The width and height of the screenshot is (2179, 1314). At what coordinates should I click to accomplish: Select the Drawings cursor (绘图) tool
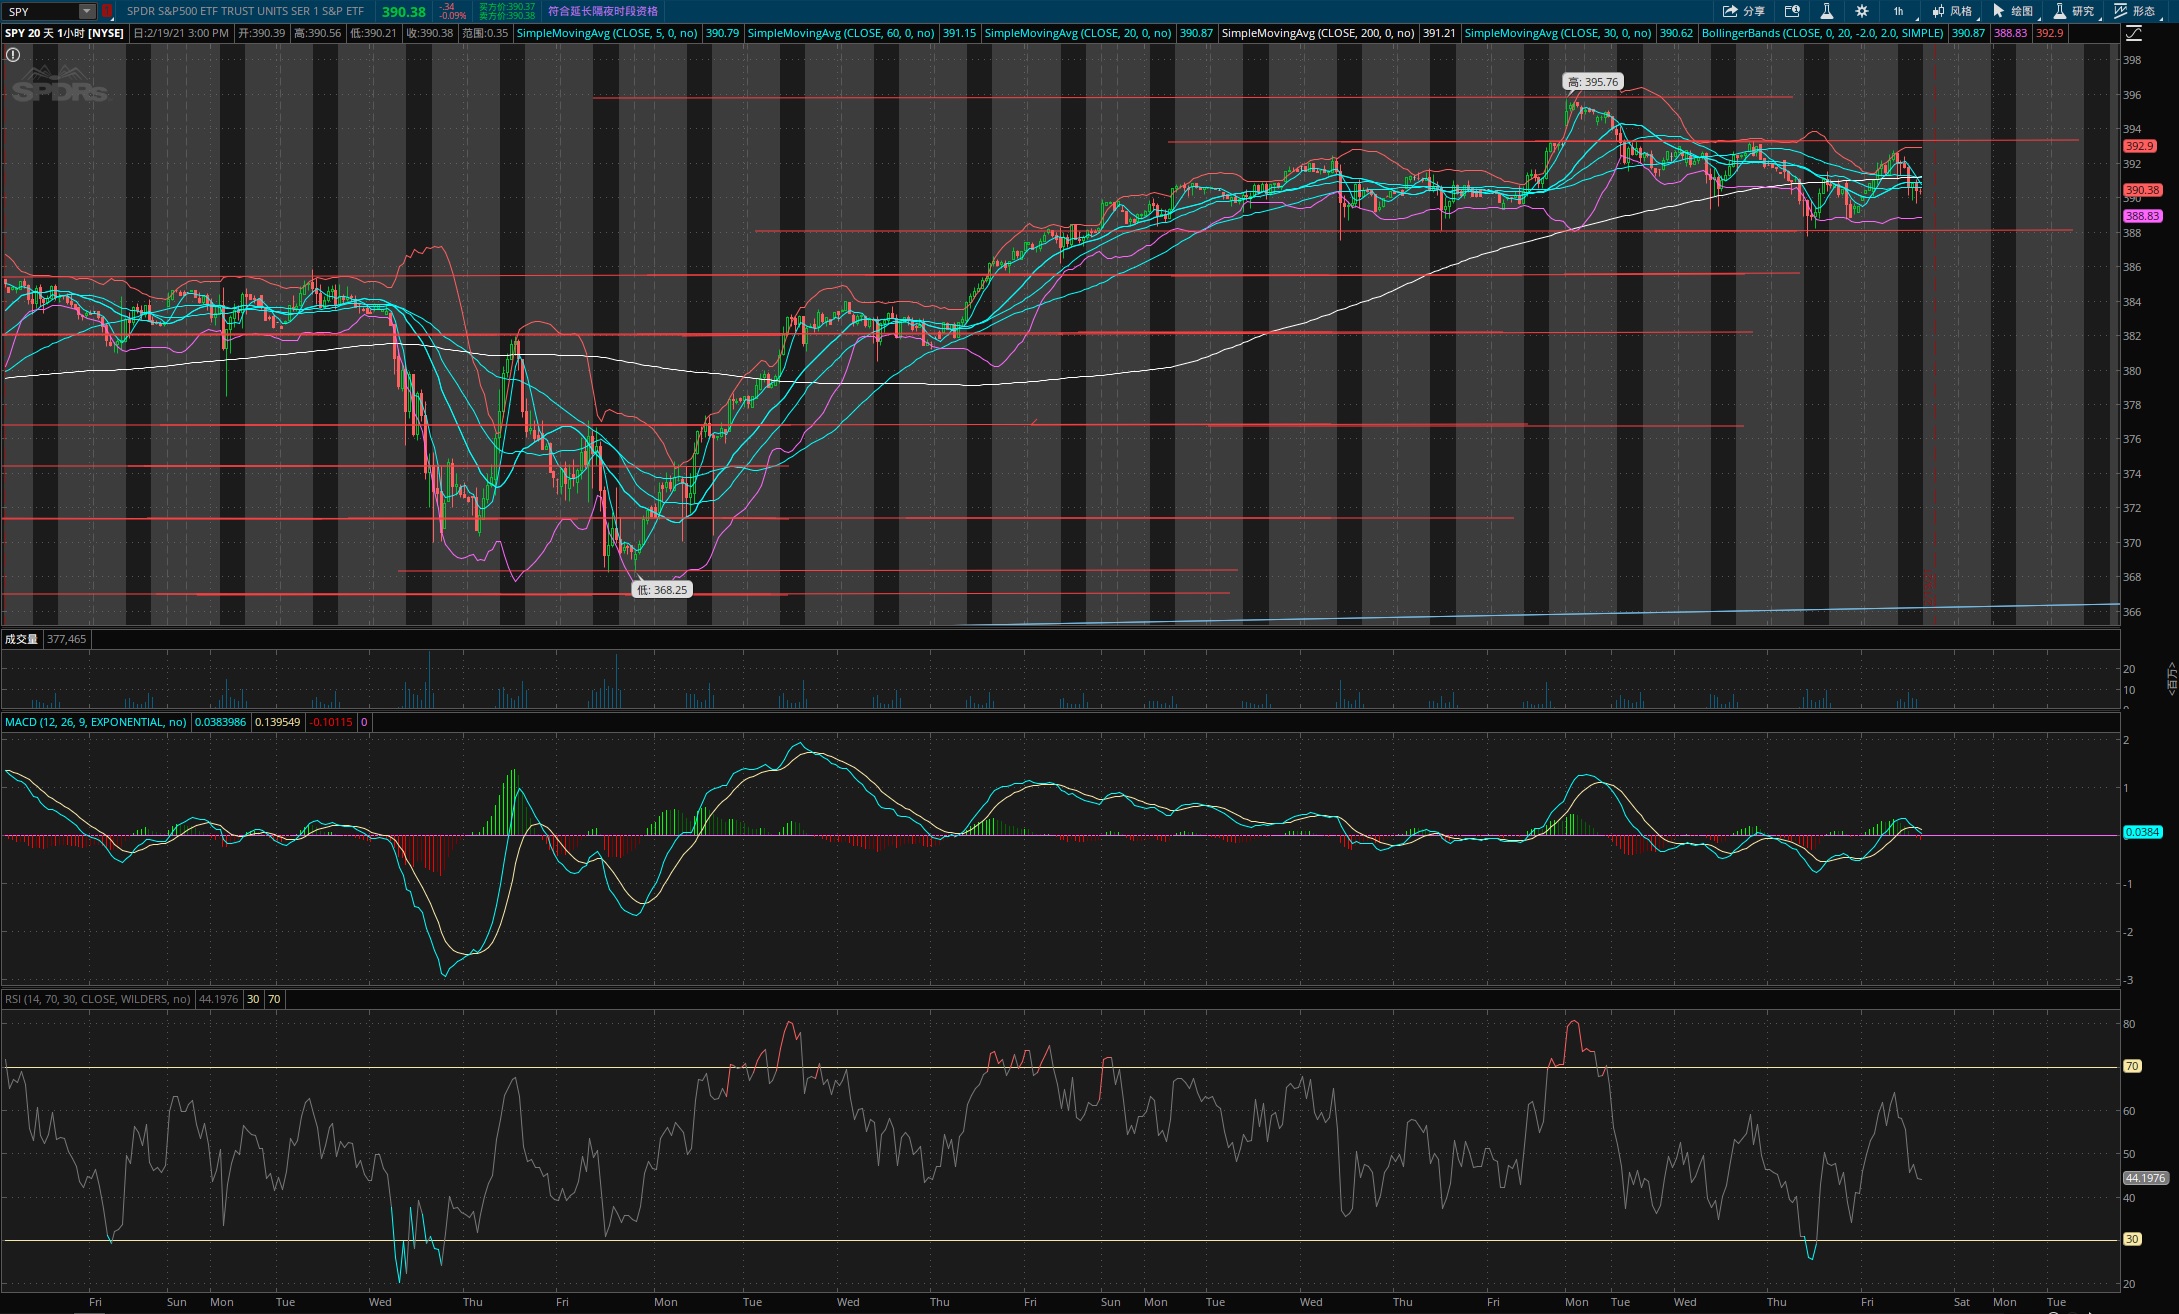point(2012,11)
